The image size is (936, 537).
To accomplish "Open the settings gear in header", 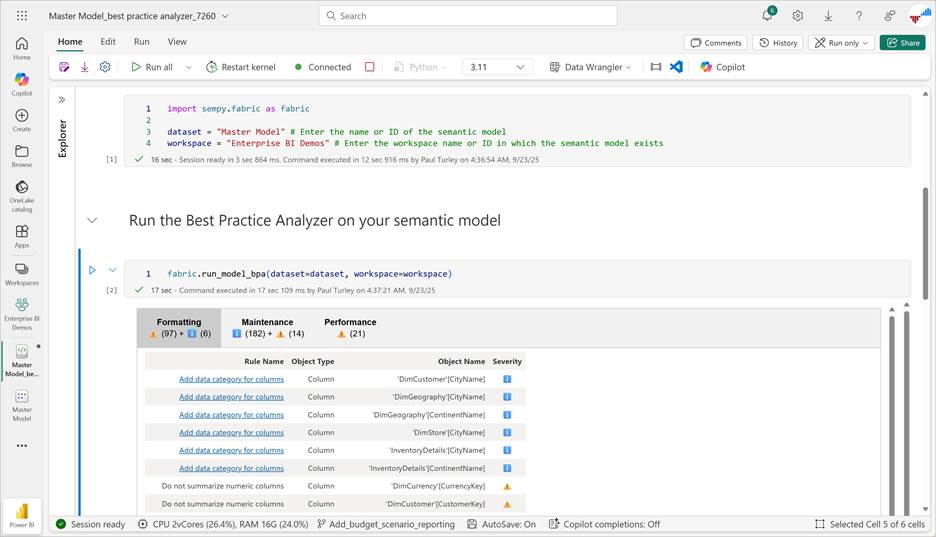I will click(x=798, y=16).
